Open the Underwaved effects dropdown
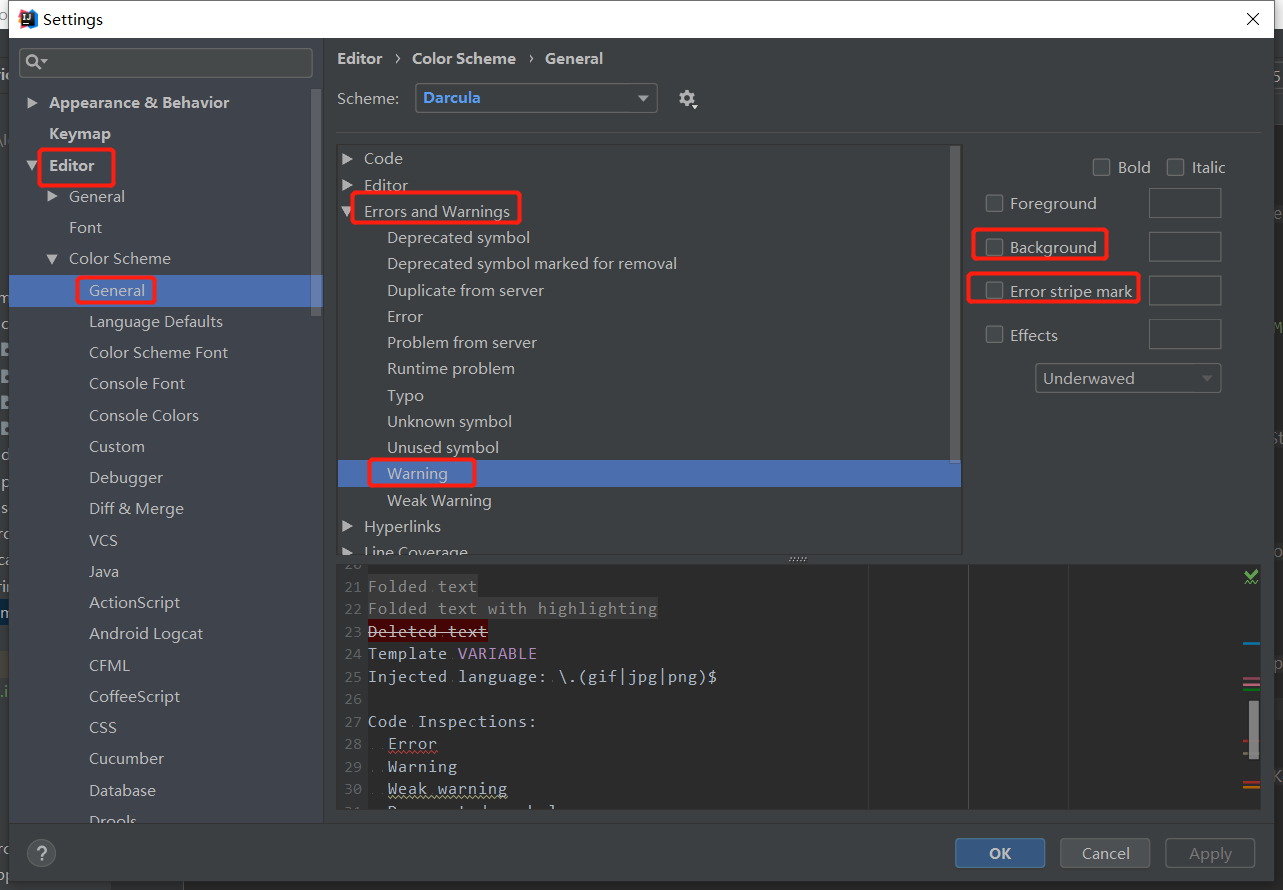This screenshot has height=890, width=1283. click(1127, 378)
